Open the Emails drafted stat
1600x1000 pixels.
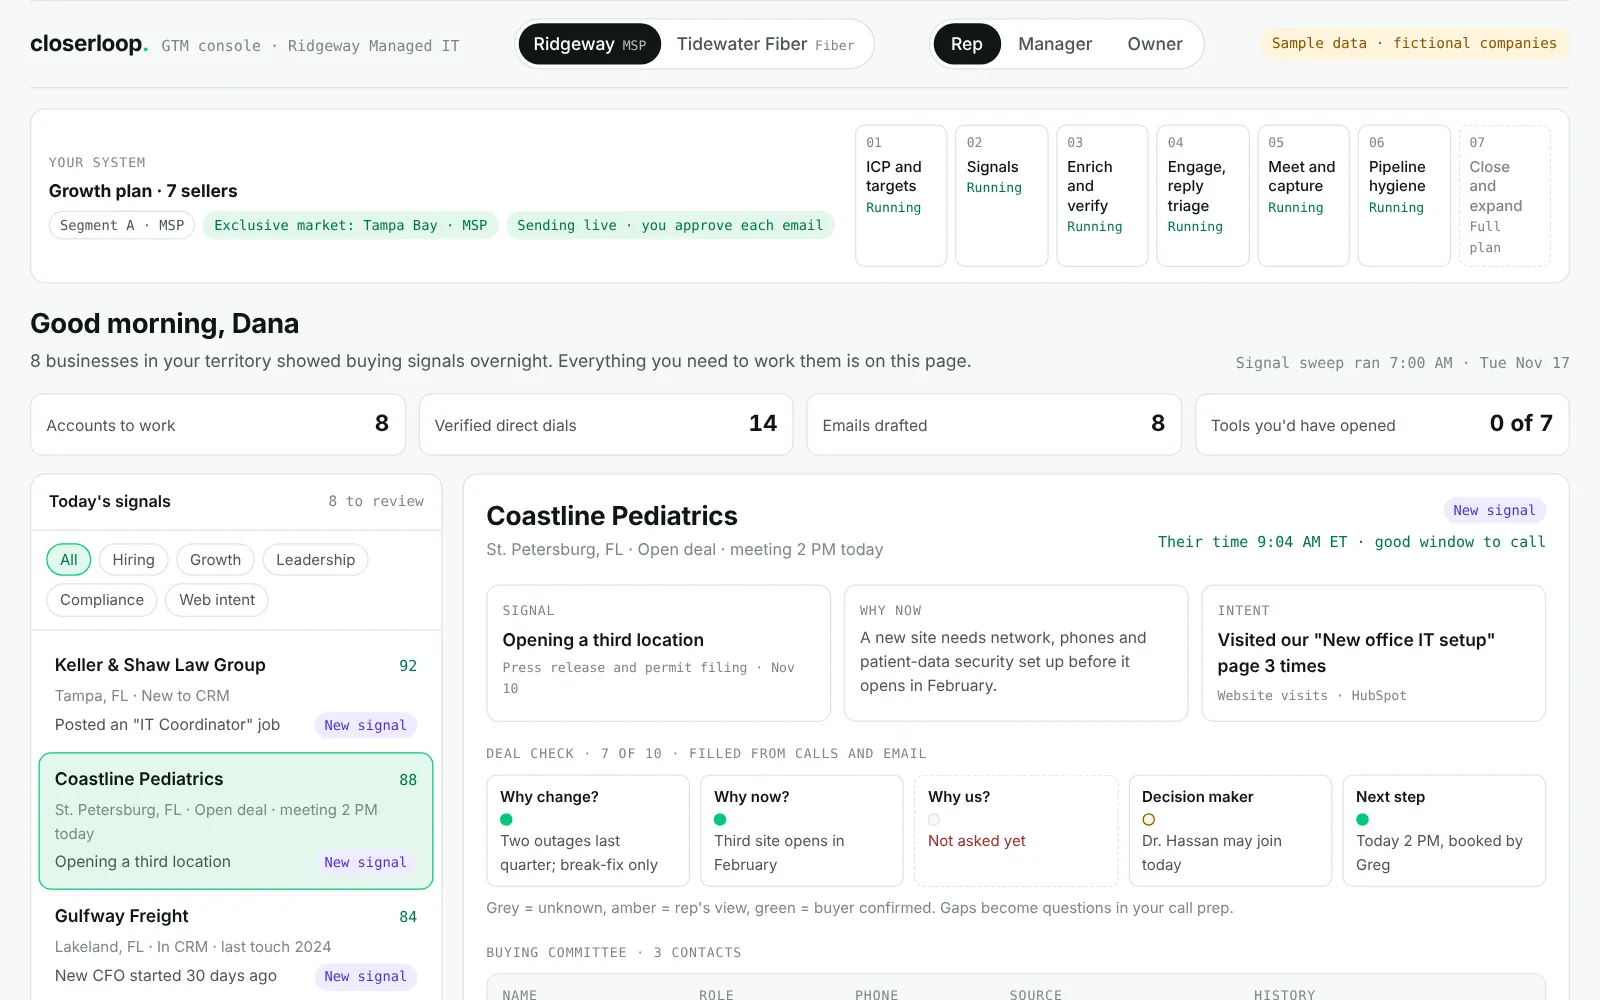993,425
